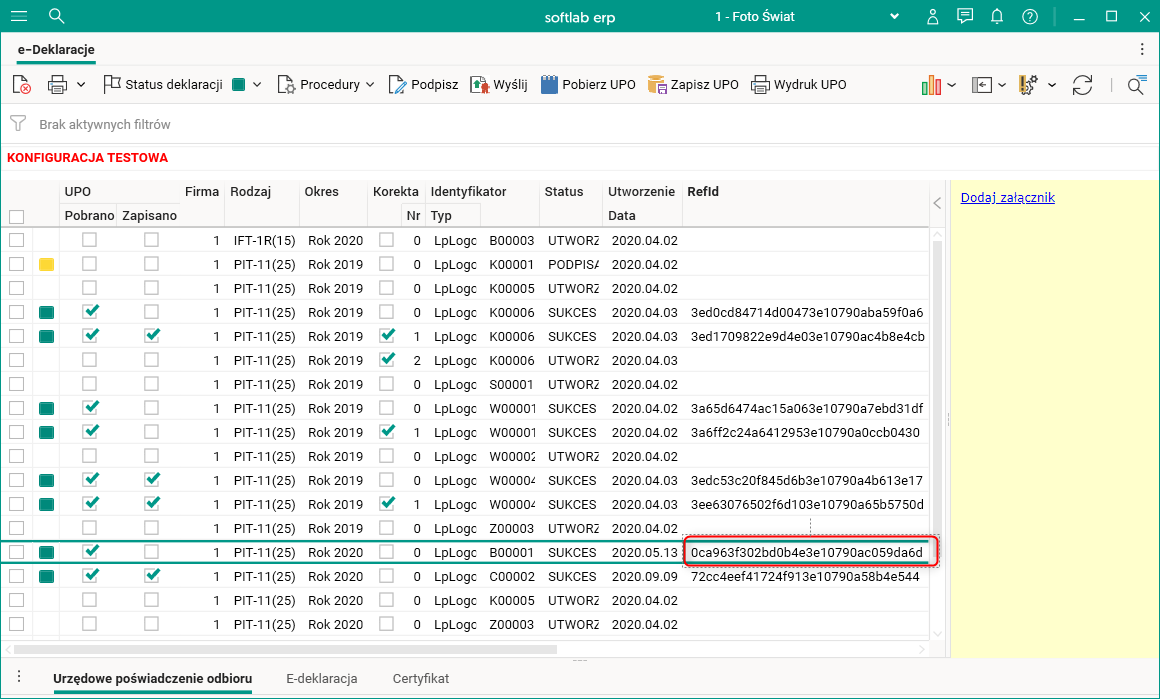Click the Dodaj załącznik link

(x=1007, y=197)
